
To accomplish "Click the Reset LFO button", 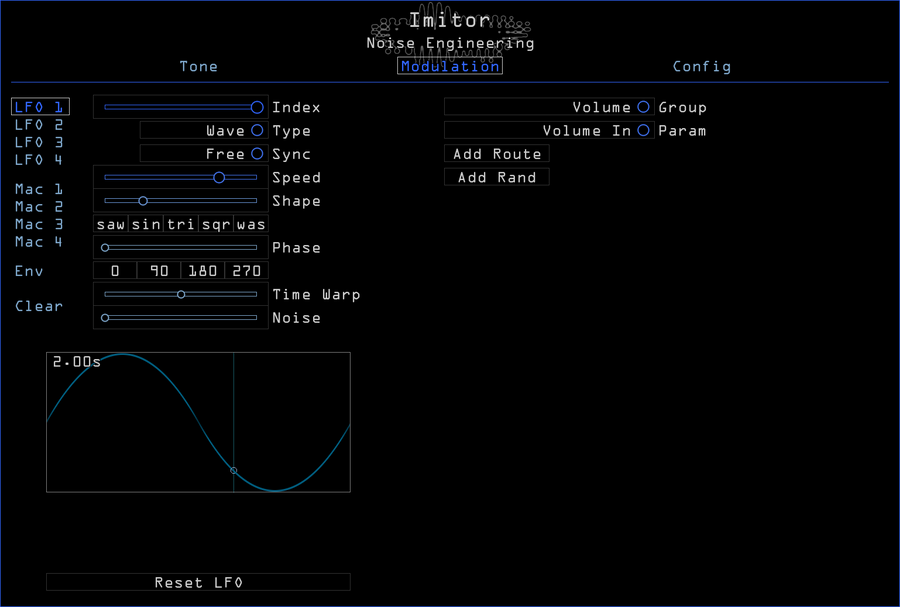I will pyautogui.click(x=198, y=582).
